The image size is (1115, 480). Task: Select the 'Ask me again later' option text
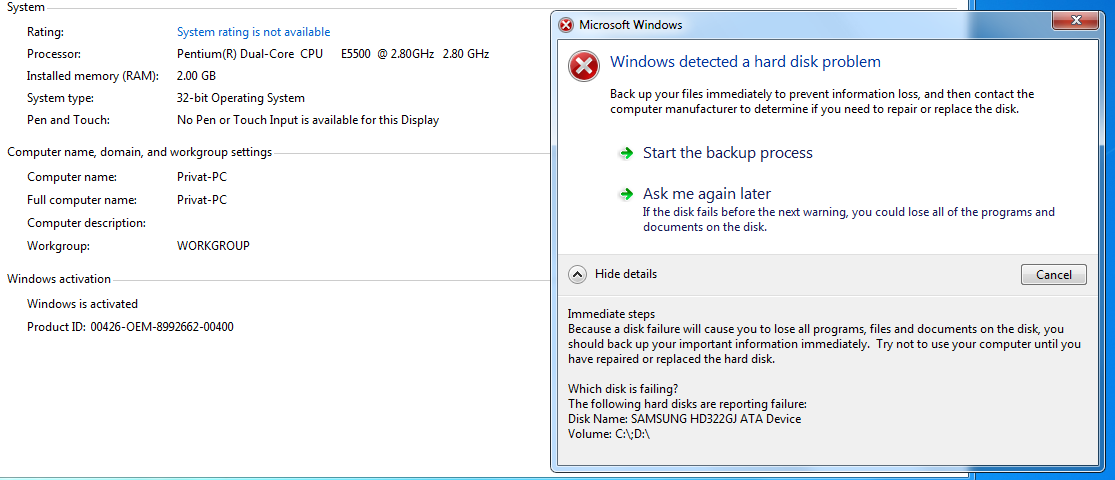coord(706,194)
